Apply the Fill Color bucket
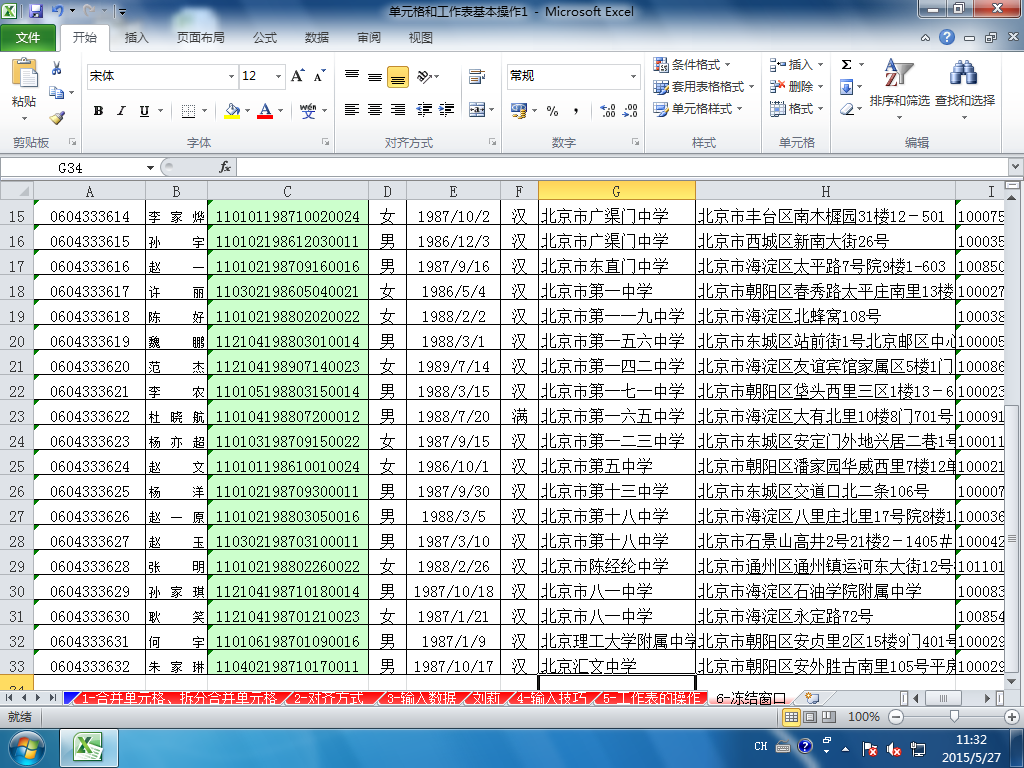Image resolution: width=1024 pixels, height=768 pixels. tap(232, 110)
